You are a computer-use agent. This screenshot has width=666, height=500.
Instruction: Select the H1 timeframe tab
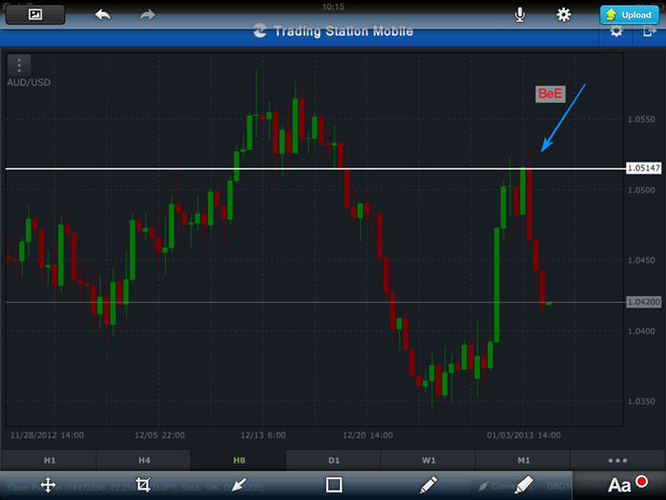(50, 460)
